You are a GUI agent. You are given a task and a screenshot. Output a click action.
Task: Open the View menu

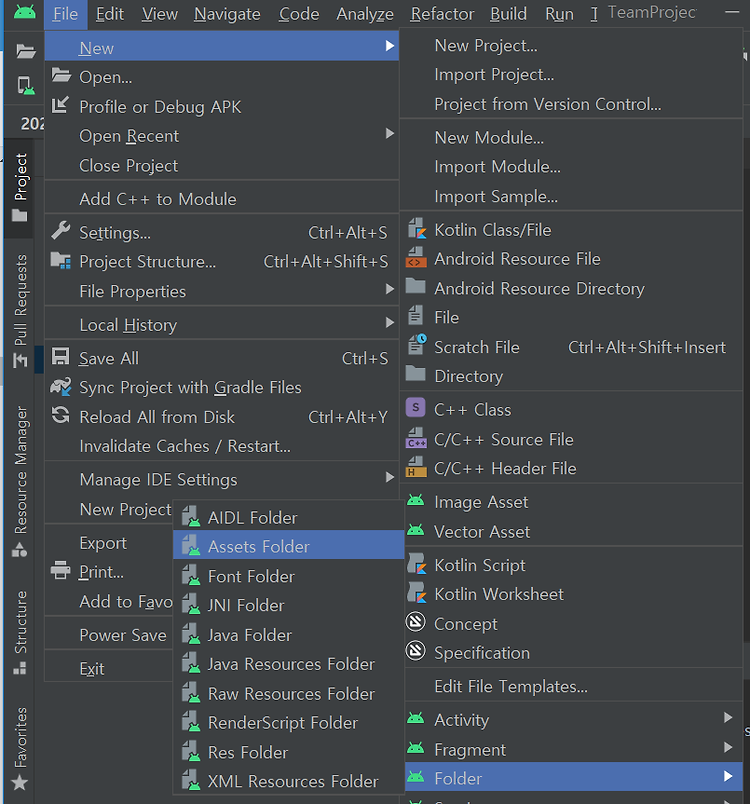[x=159, y=14]
